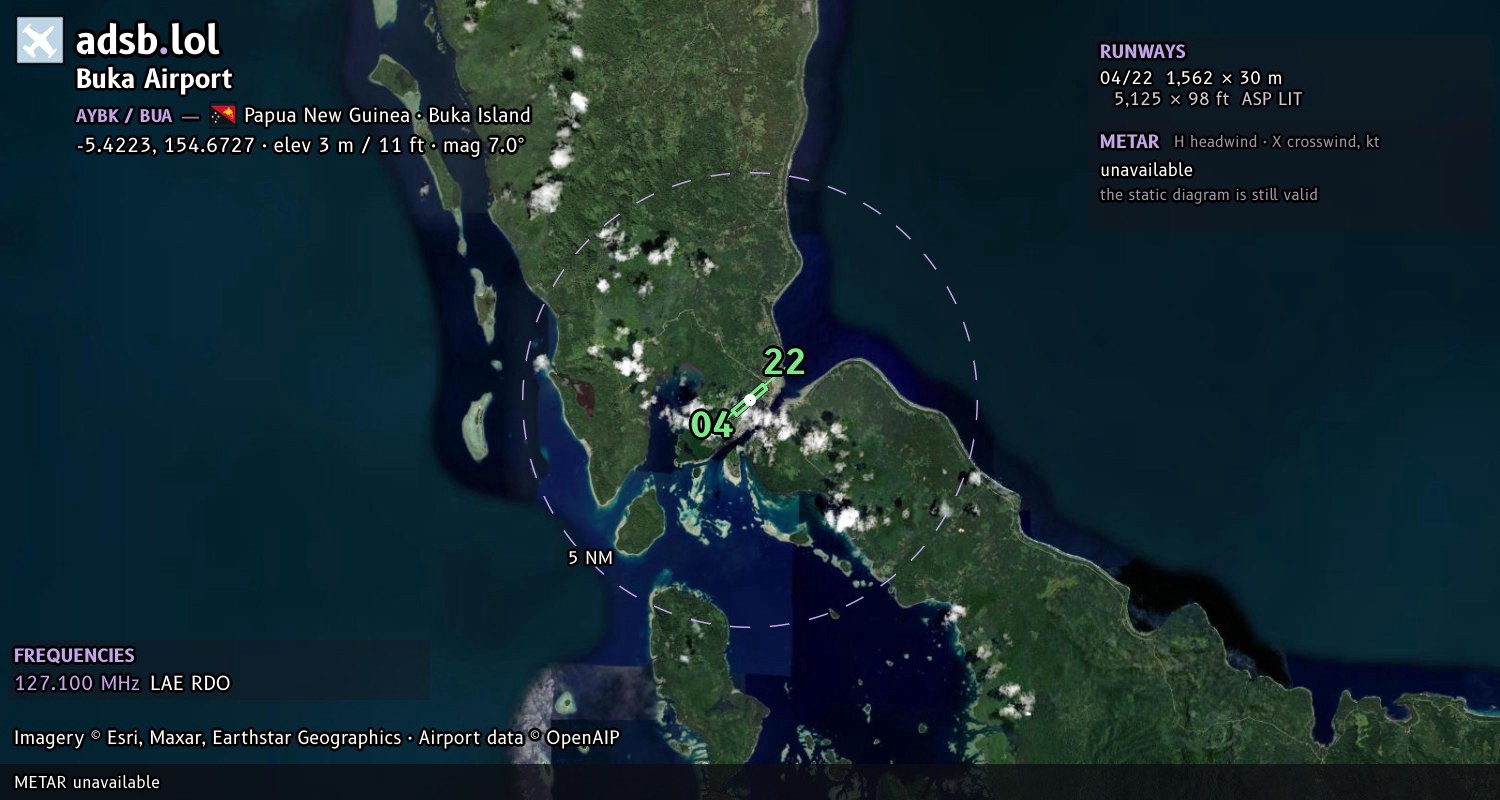Click the green runway 04/22 strip
This screenshot has width=1500, height=800.
tap(750, 400)
